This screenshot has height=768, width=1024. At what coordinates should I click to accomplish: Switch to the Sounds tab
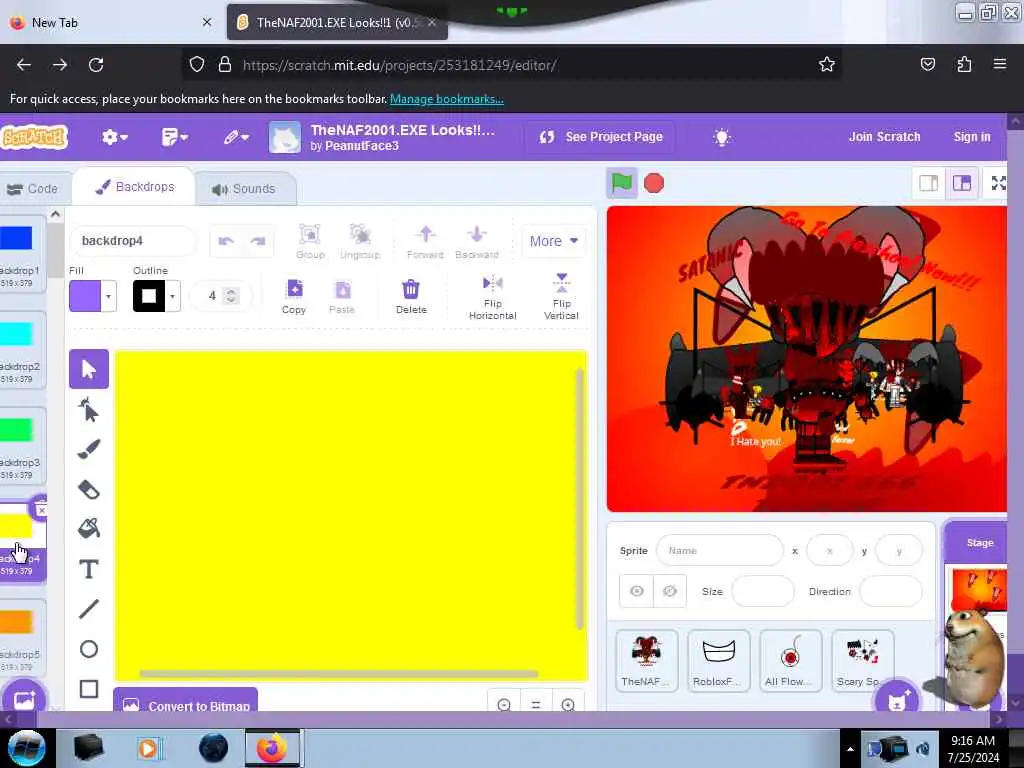pyautogui.click(x=244, y=189)
